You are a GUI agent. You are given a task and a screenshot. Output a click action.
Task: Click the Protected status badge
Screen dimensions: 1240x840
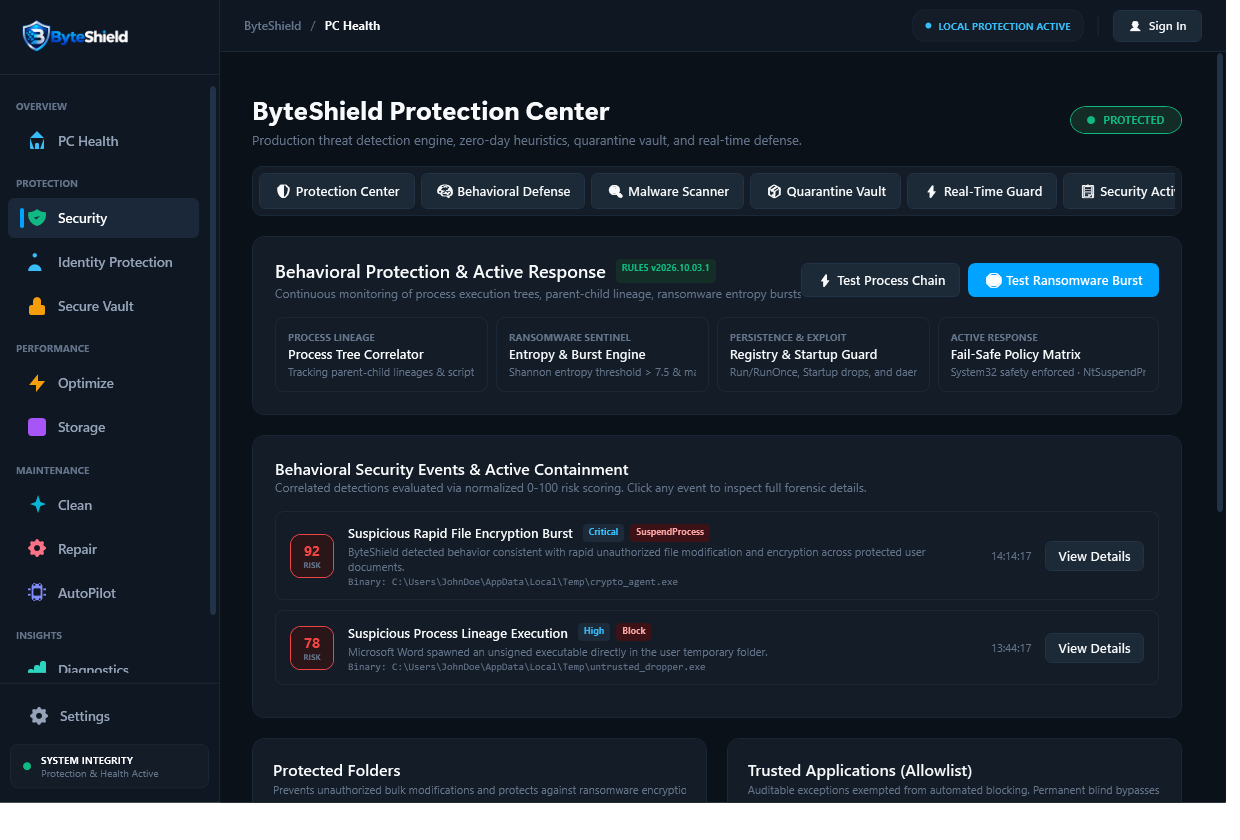[x=1125, y=120]
